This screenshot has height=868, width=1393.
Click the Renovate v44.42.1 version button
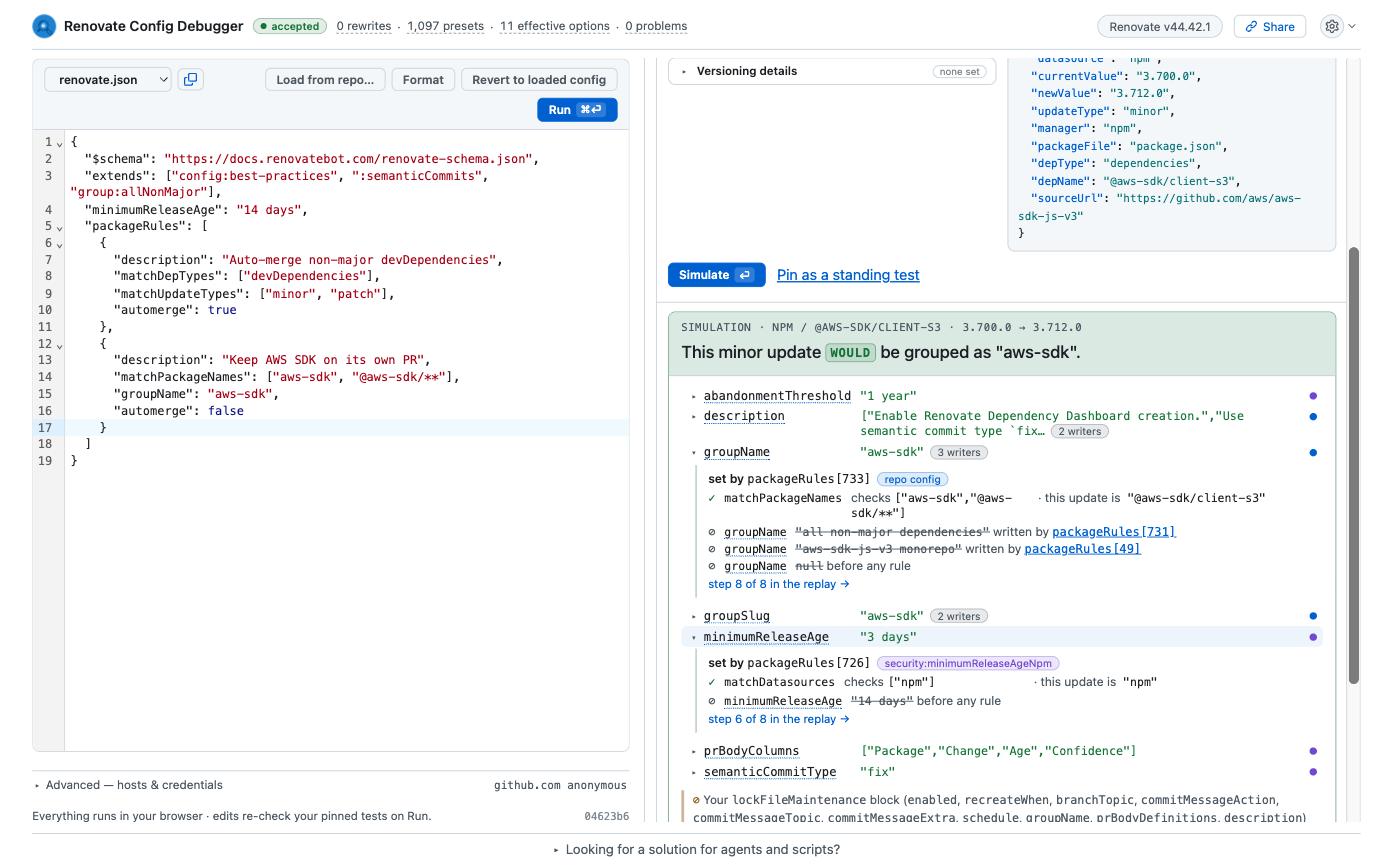(1160, 27)
